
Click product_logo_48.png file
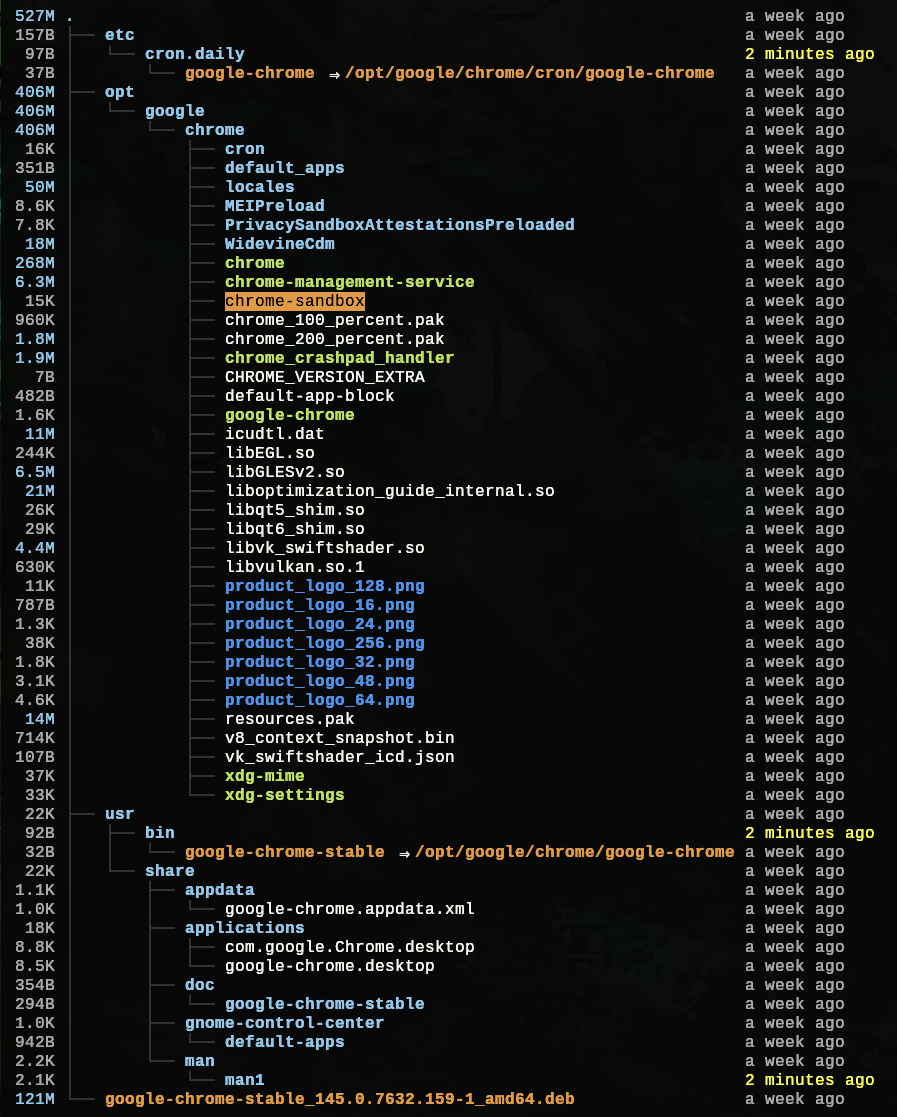(319, 681)
